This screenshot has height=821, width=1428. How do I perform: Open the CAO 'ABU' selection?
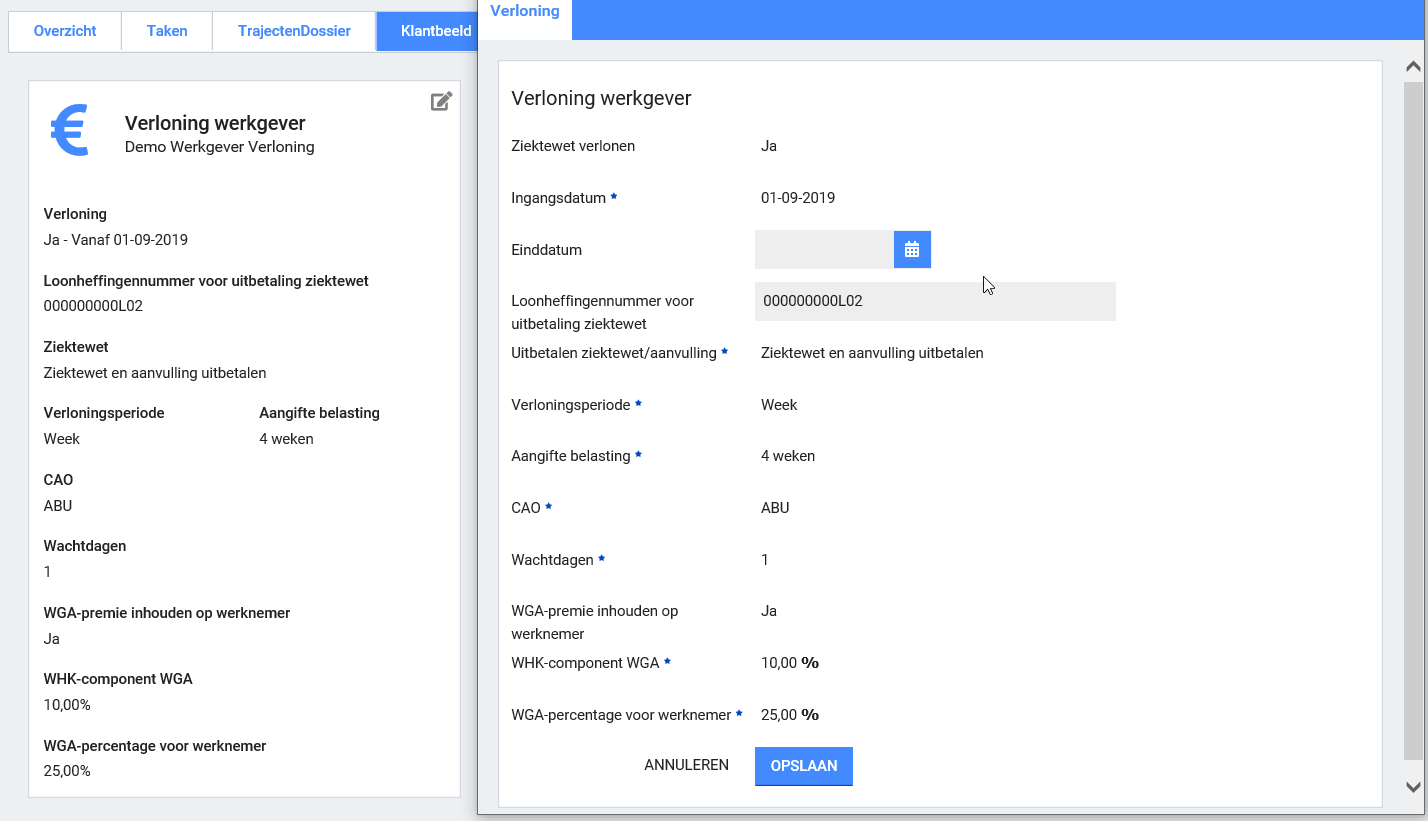click(x=775, y=508)
